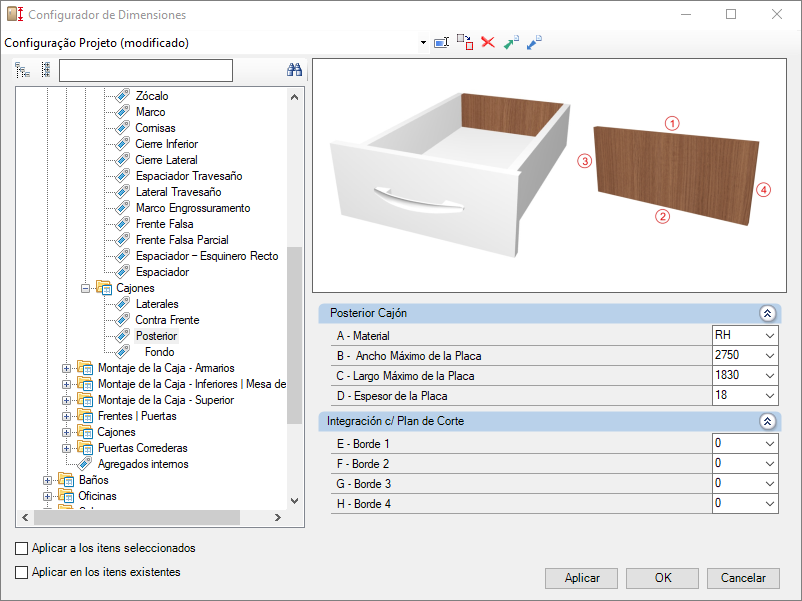Expand Montaje de la Caja - Armarios
Image resolution: width=802 pixels, height=601 pixels.
66,368
